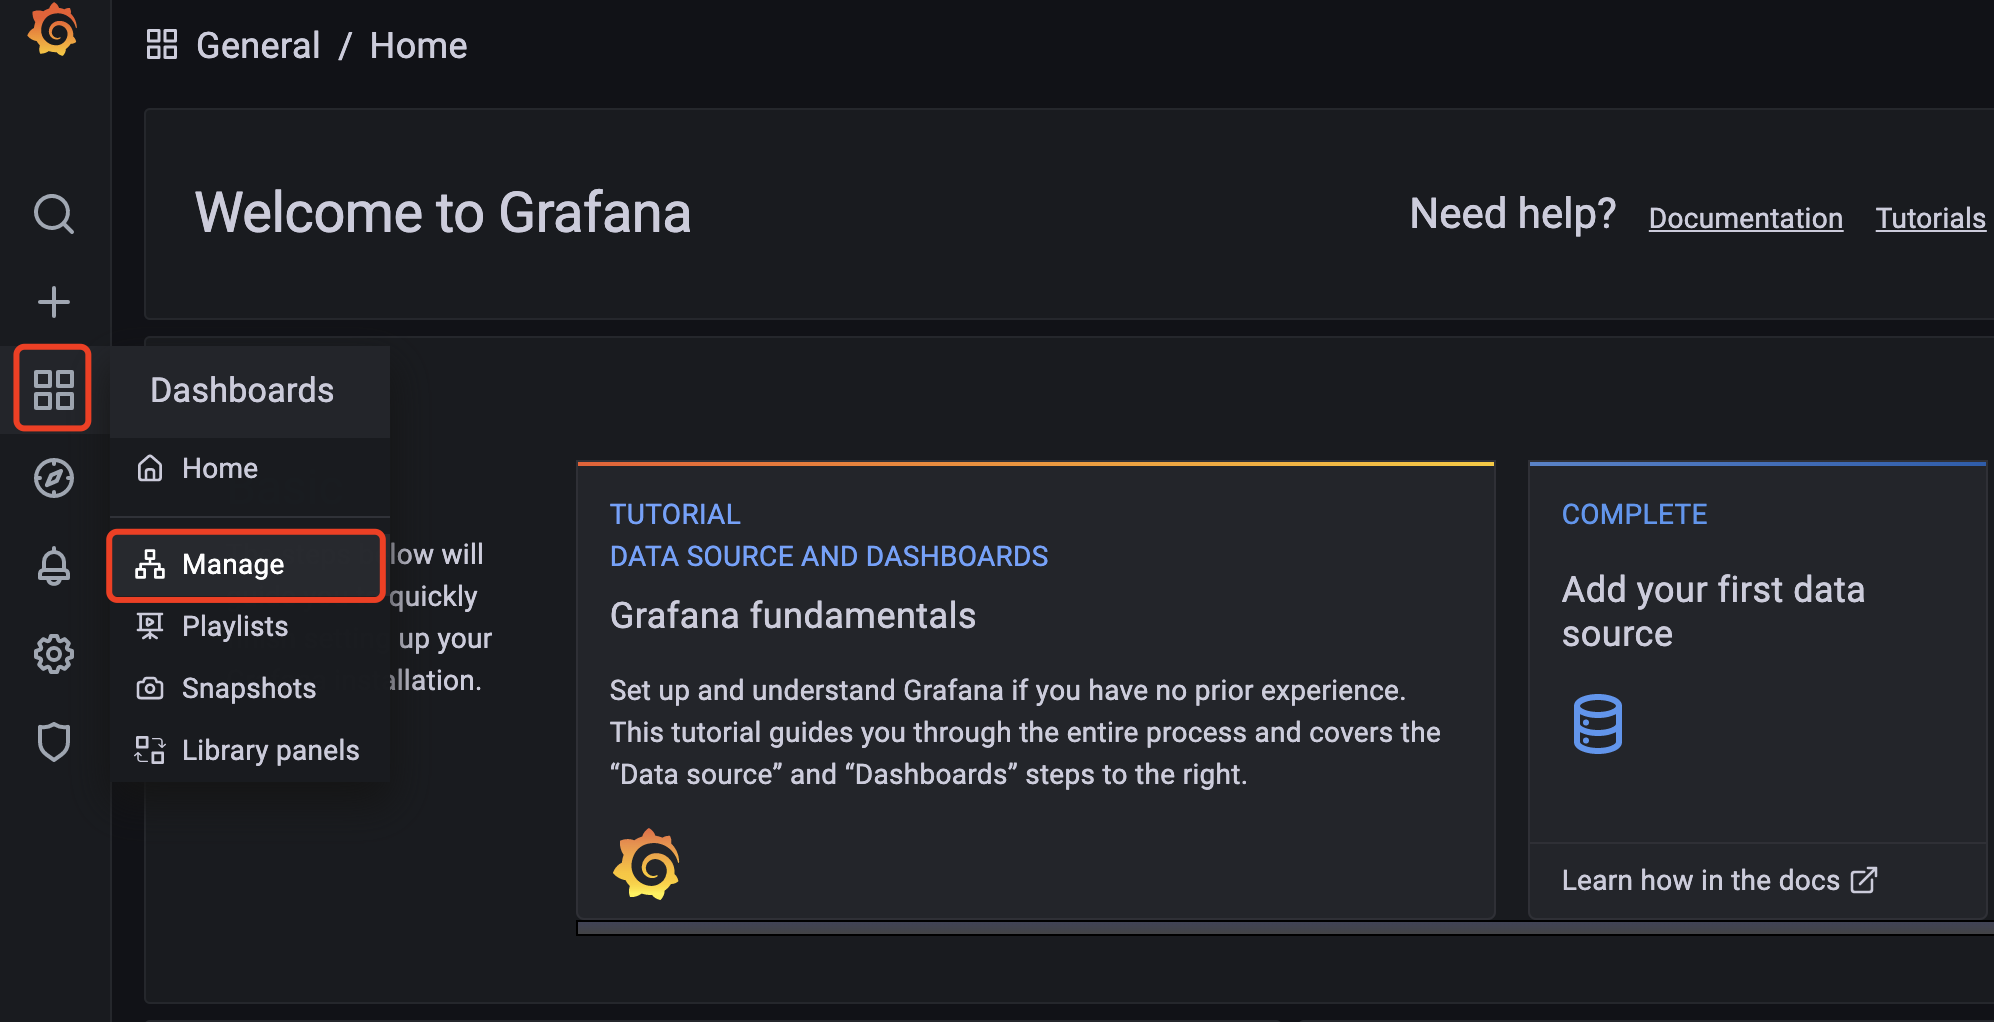This screenshot has height=1022, width=1994.
Task: Open the Tutorials link
Action: pos(1930,218)
